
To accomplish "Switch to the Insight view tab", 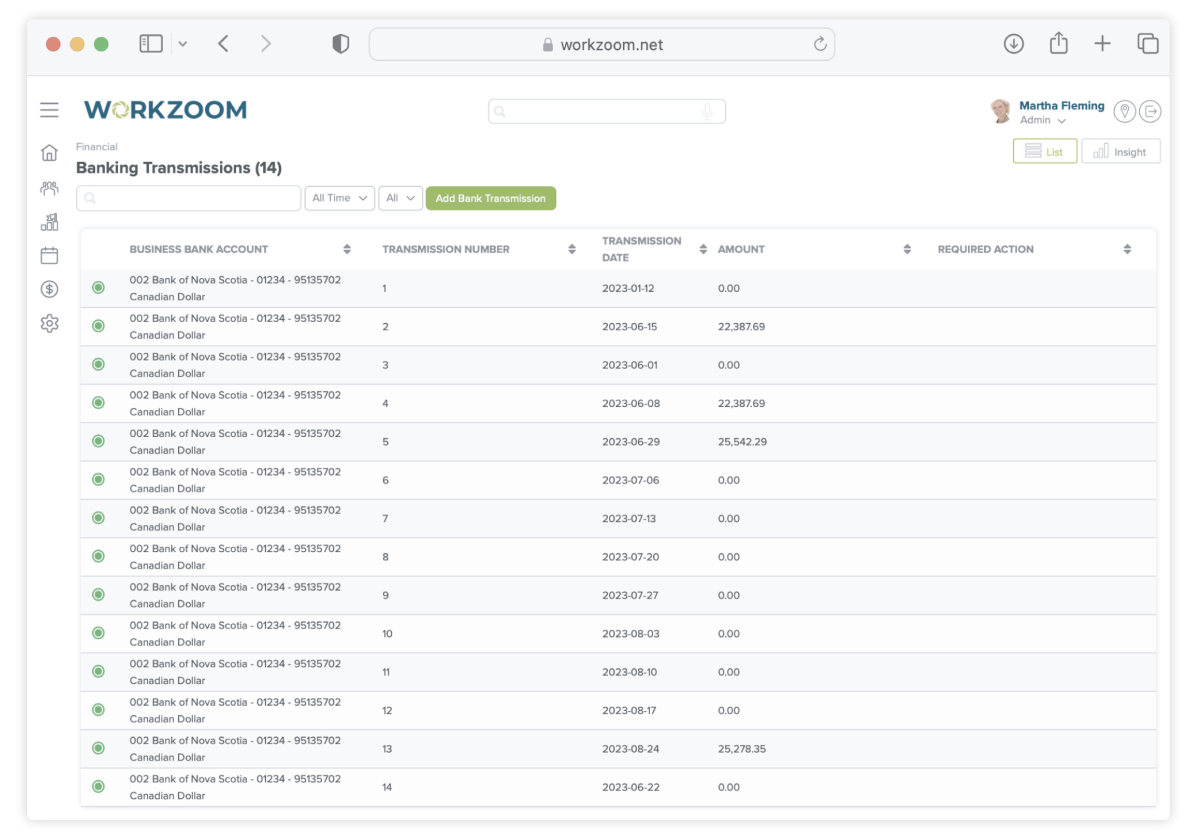I will coord(1120,150).
